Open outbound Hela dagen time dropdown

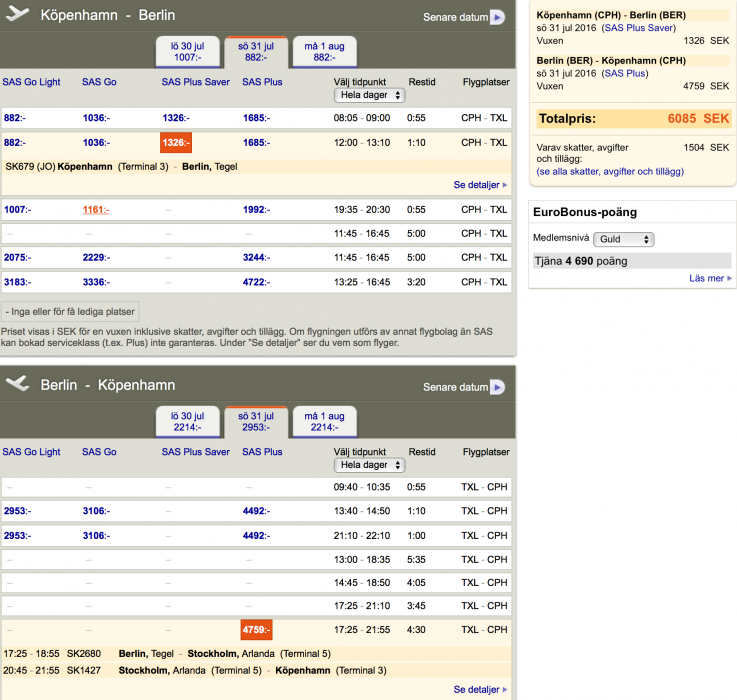[369, 95]
